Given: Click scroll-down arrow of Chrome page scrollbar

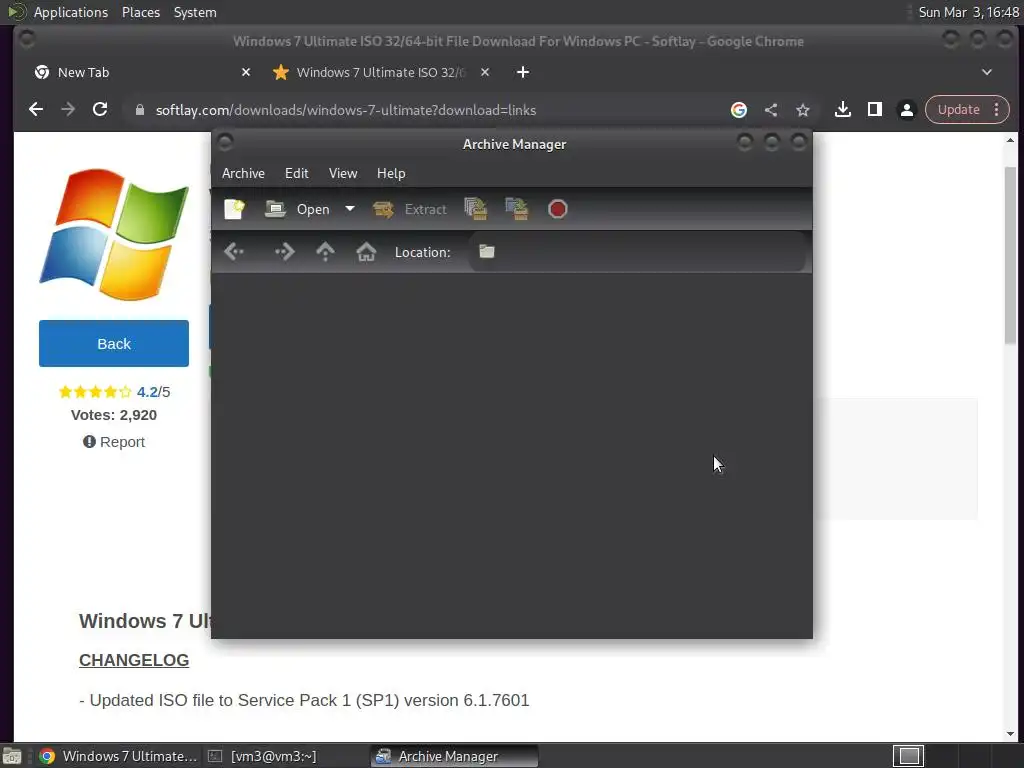Looking at the screenshot, I should 1010,734.
